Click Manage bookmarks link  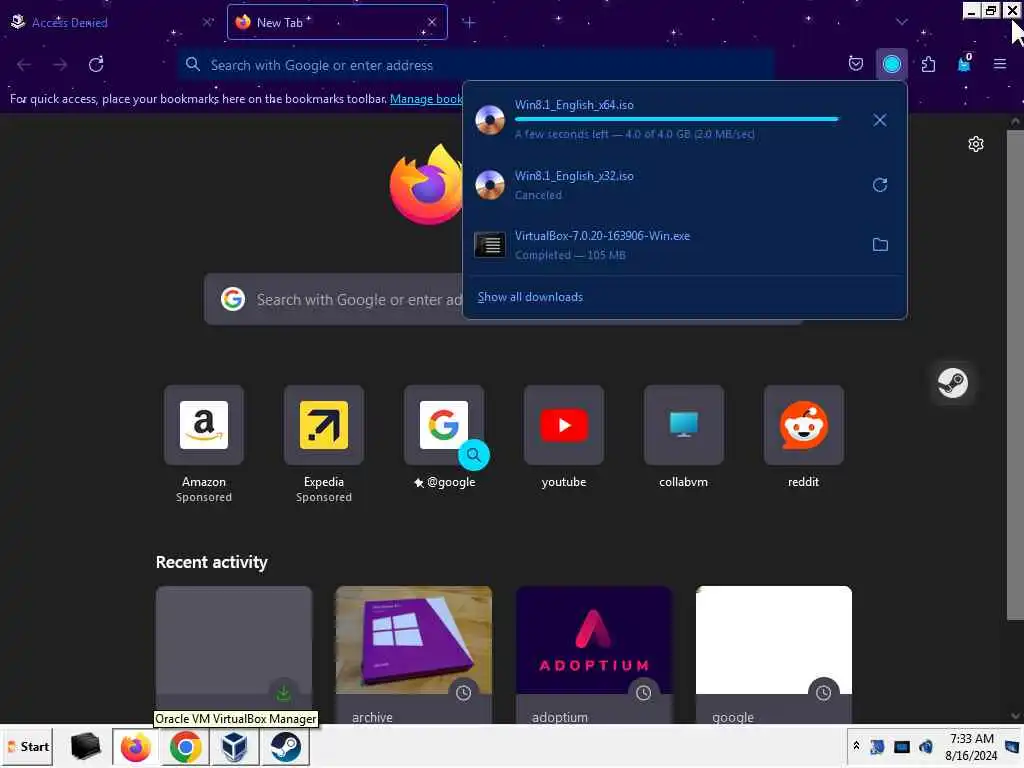pos(426,99)
